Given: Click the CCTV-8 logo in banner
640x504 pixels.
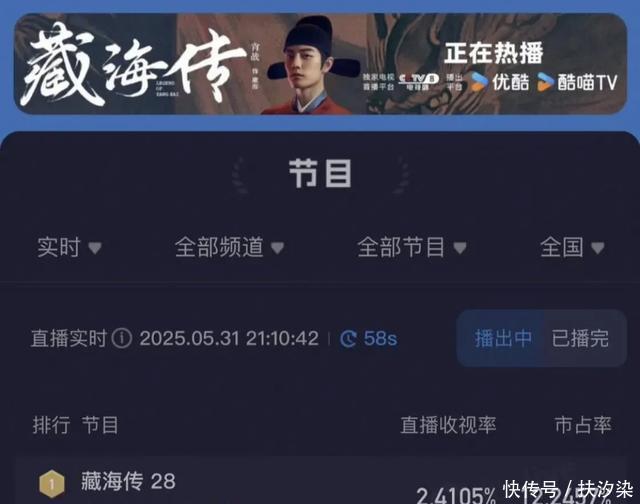Looking at the screenshot, I should pyautogui.click(x=419, y=80).
